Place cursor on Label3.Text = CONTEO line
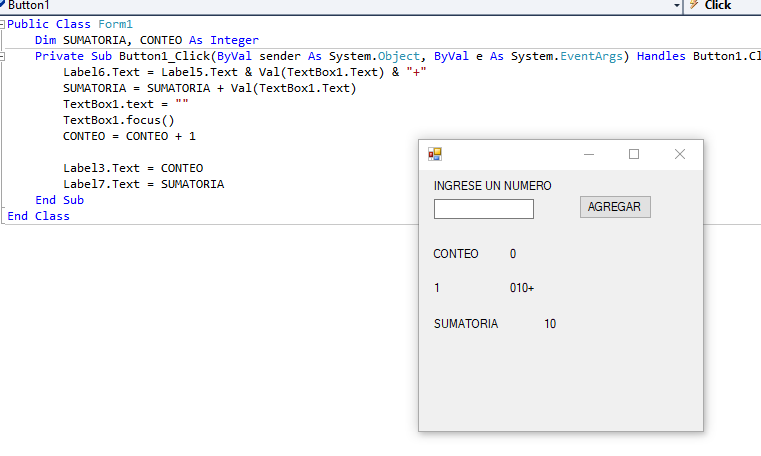 [x=133, y=168]
